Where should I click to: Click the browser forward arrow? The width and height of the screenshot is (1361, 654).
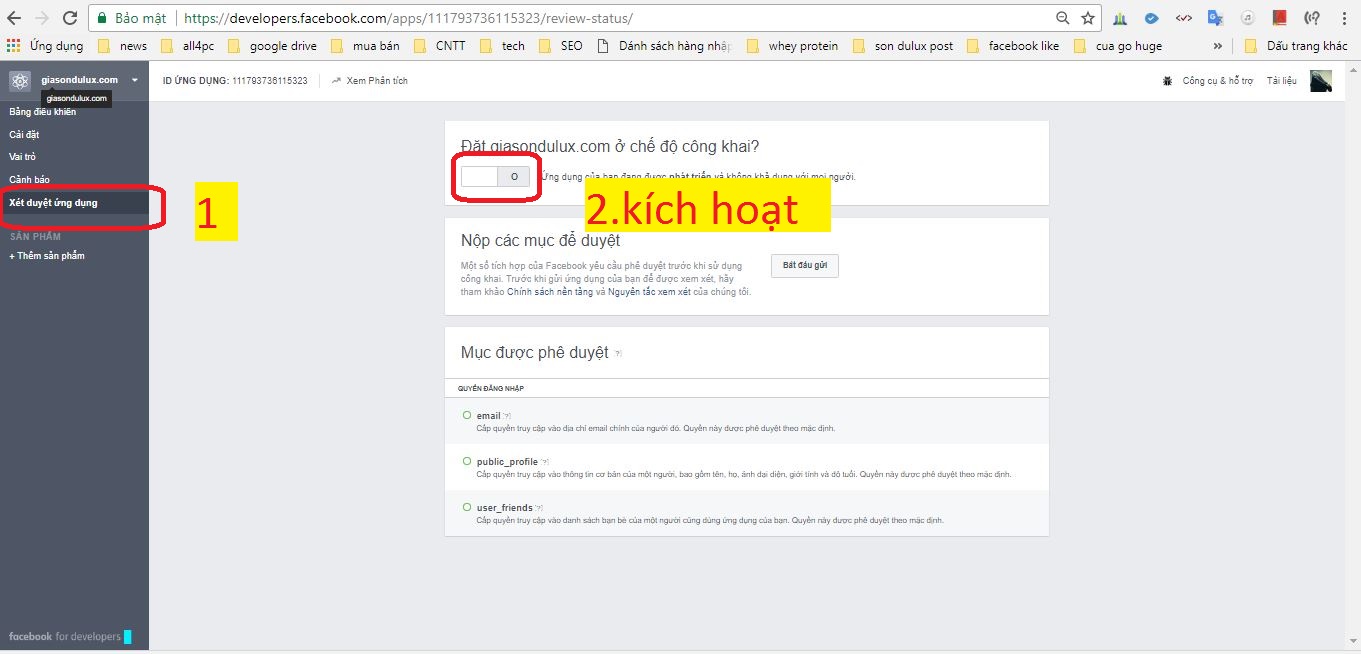tap(42, 18)
